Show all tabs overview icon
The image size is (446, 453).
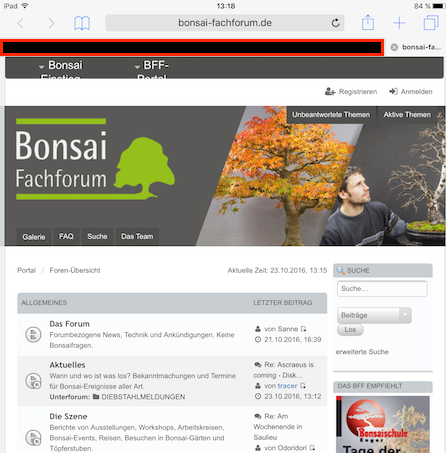pyautogui.click(x=431, y=23)
